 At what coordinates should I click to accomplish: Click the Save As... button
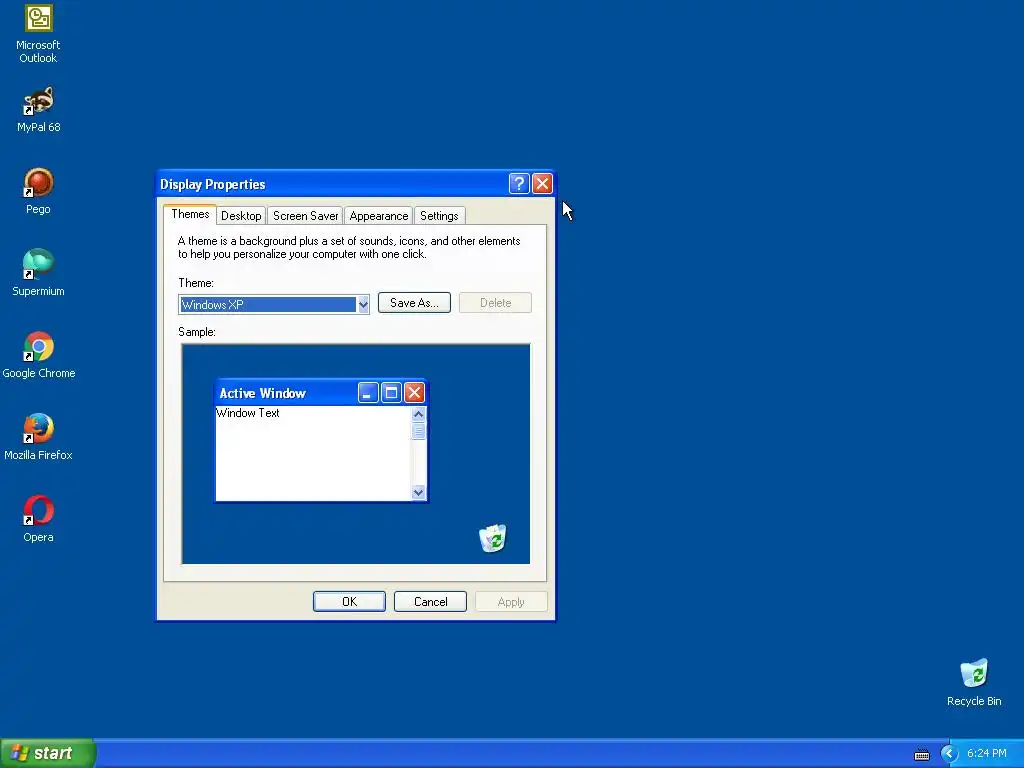point(414,303)
